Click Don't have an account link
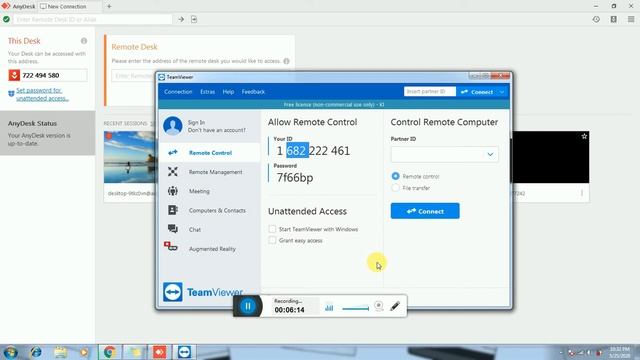The image size is (640, 360). point(217,130)
